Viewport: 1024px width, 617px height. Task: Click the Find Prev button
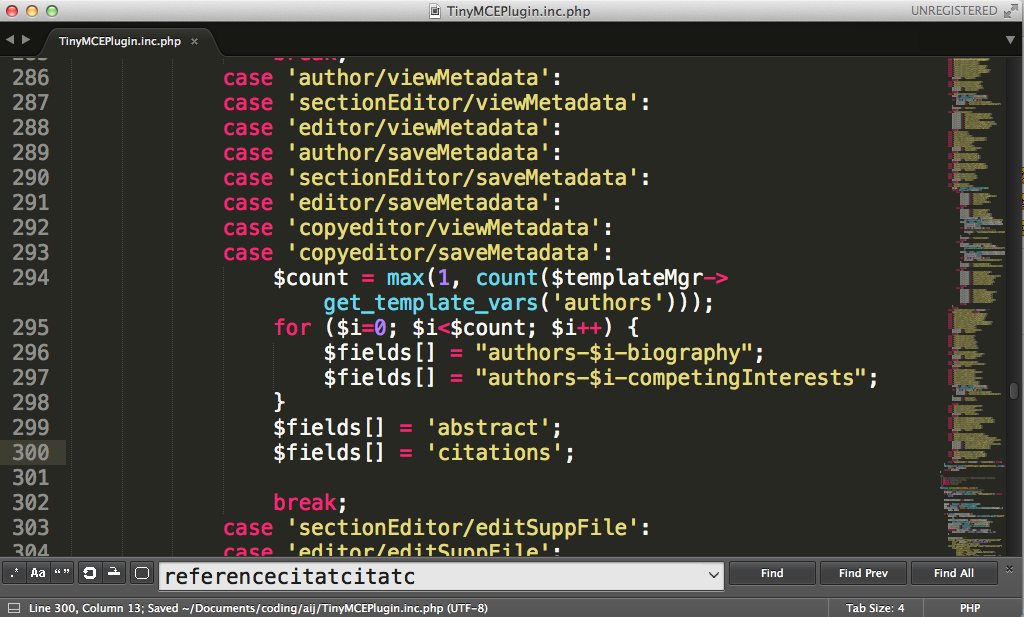863,573
